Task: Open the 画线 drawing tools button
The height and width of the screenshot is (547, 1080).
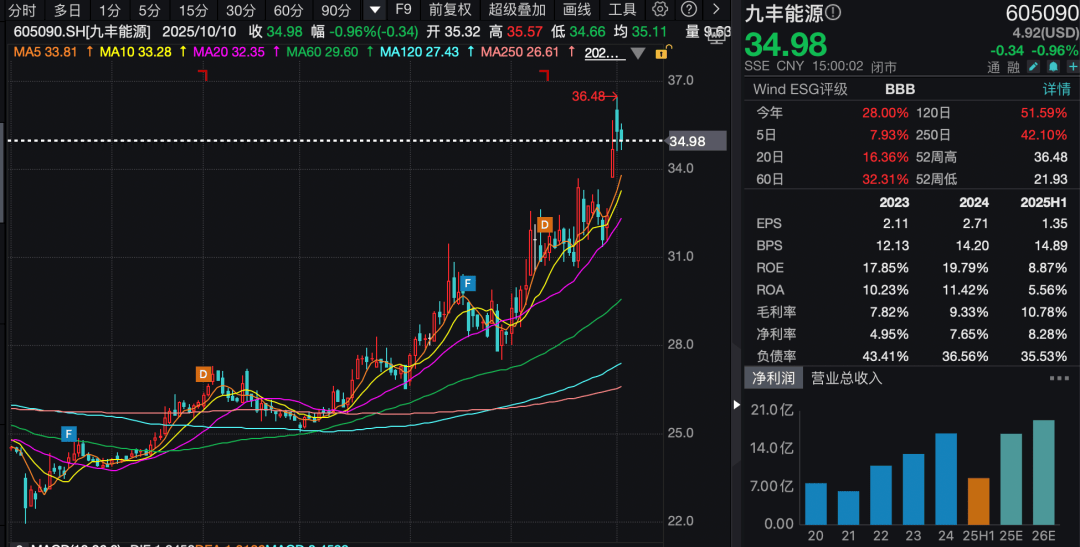Action: 577,10
